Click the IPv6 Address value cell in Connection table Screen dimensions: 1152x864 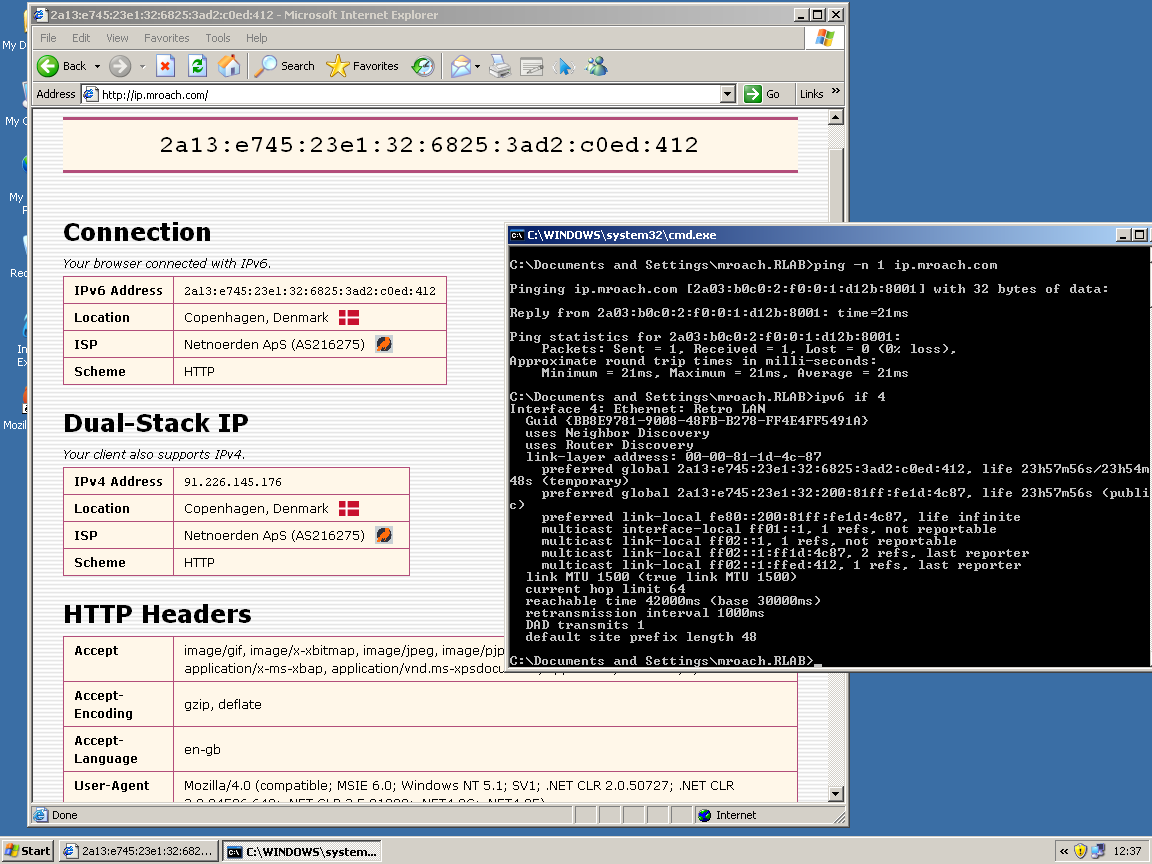(310, 290)
